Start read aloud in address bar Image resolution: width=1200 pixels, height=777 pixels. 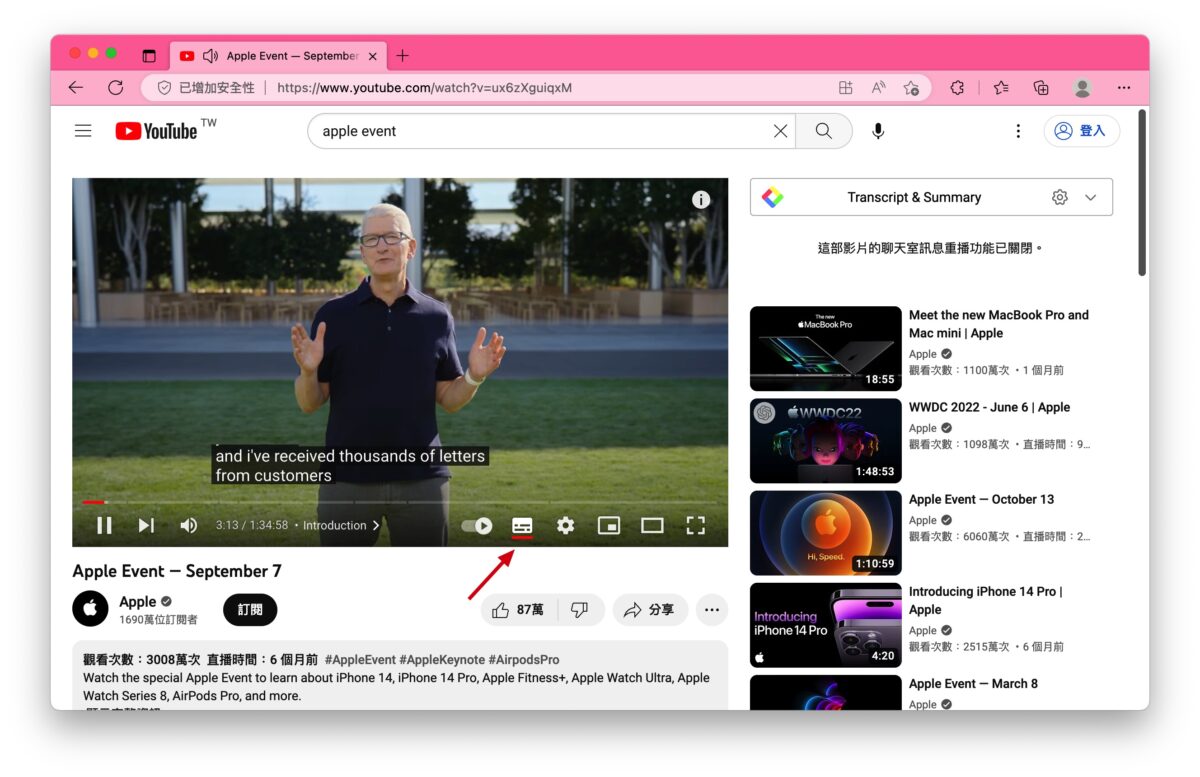(x=879, y=88)
